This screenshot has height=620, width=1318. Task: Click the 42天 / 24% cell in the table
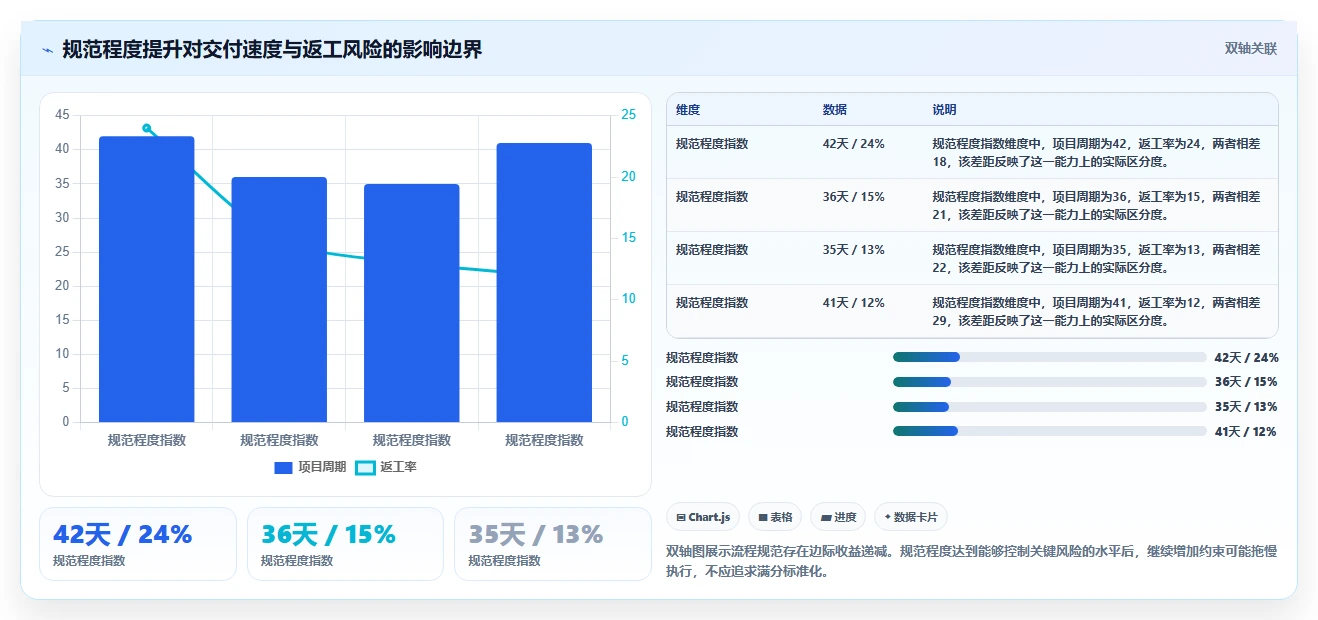point(854,144)
